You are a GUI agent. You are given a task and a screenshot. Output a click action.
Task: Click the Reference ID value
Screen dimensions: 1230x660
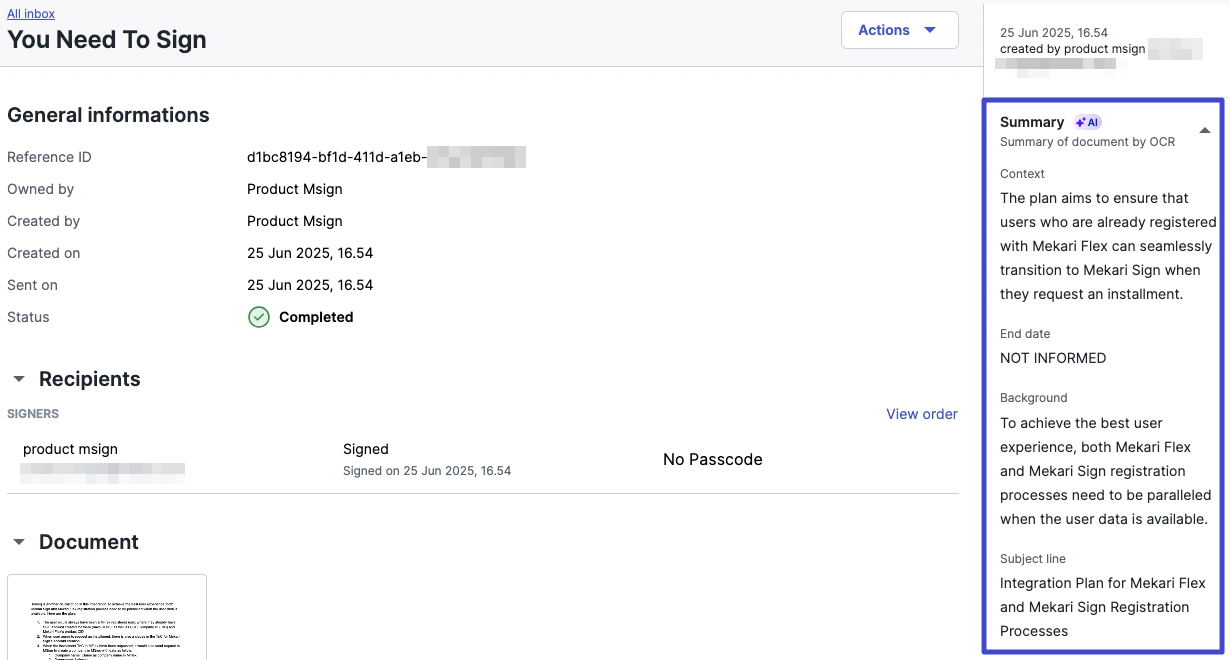(385, 157)
